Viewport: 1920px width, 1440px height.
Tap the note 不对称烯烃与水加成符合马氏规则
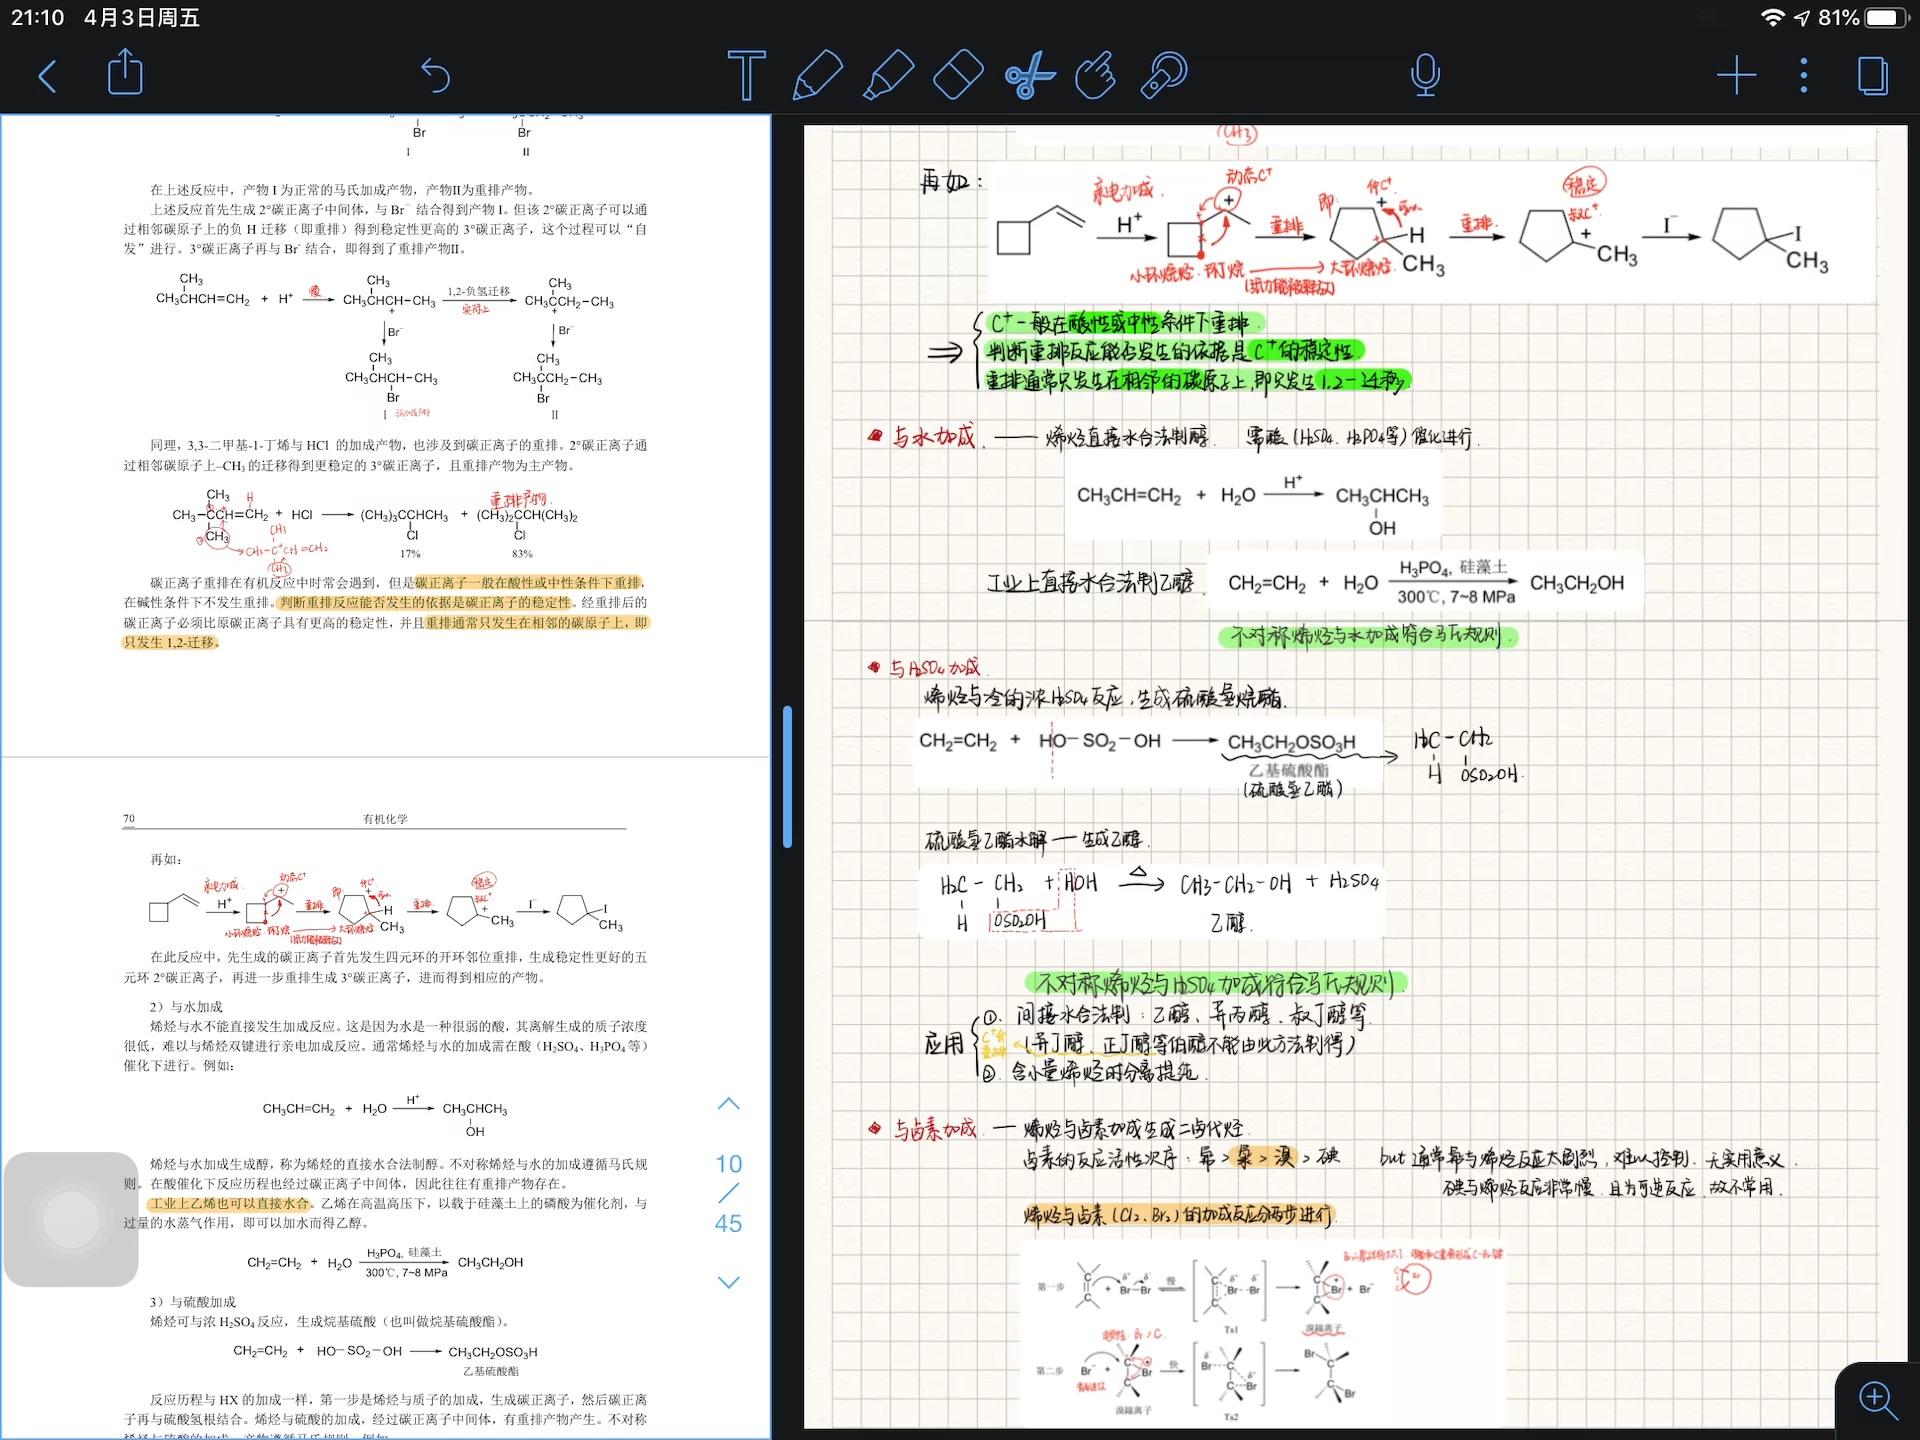pyautogui.click(x=1367, y=637)
